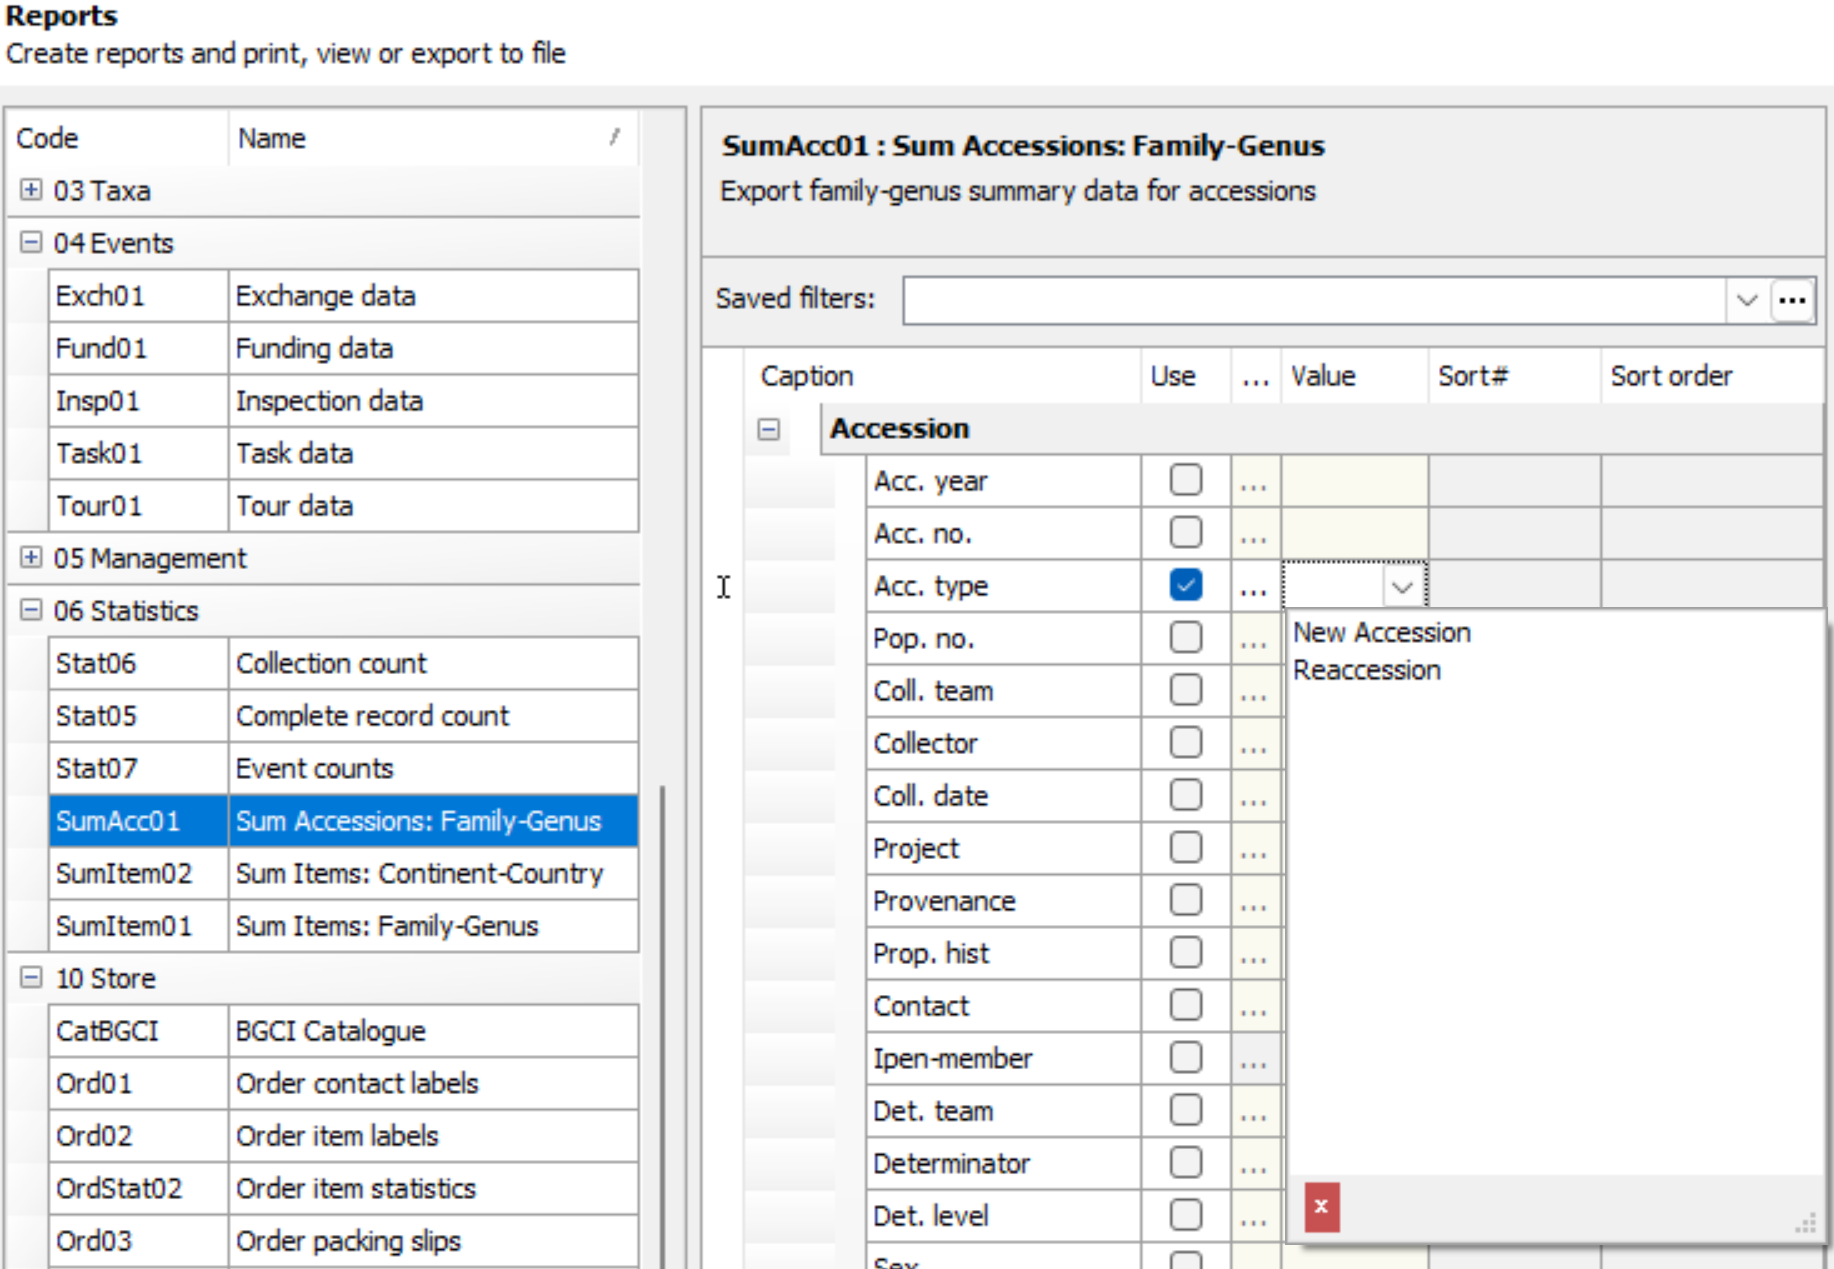Open ellipsis button for Project row
Screen dimensions: 1834x1269
1254,849
